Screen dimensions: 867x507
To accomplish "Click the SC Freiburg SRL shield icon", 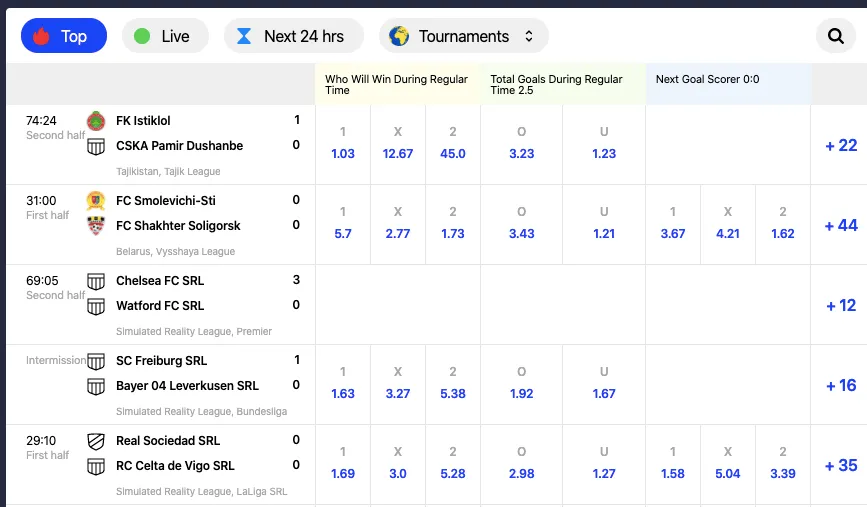I will (96, 361).
